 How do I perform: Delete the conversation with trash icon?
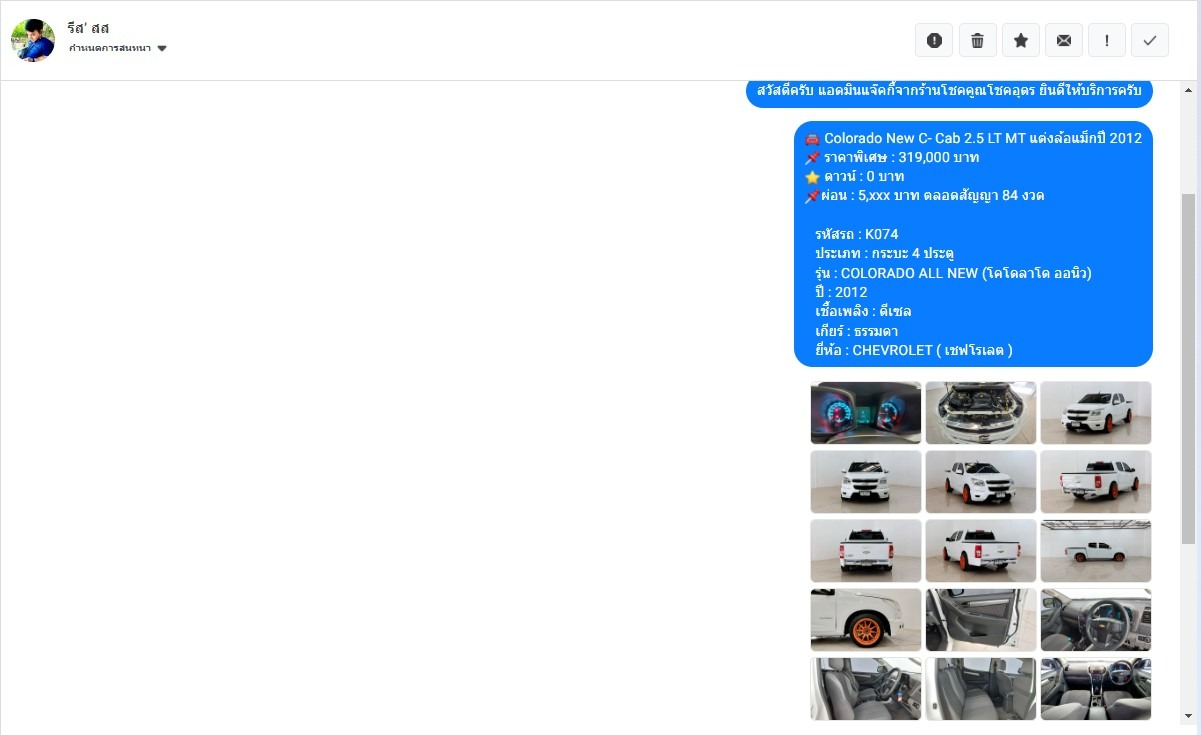pos(977,40)
